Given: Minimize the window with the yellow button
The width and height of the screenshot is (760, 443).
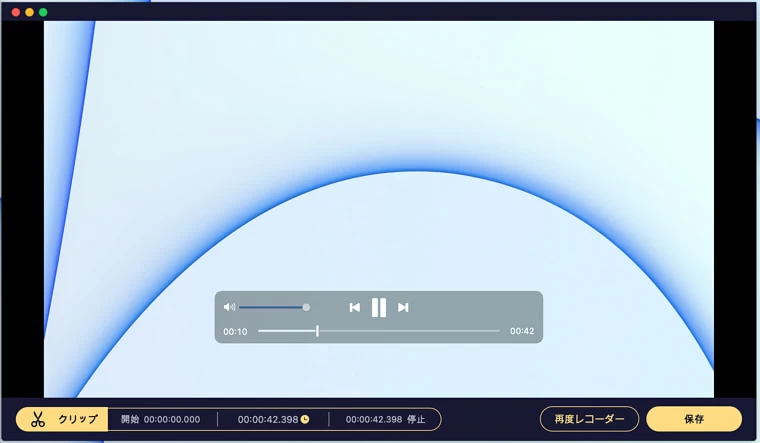Looking at the screenshot, I should pyautogui.click(x=30, y=12).
